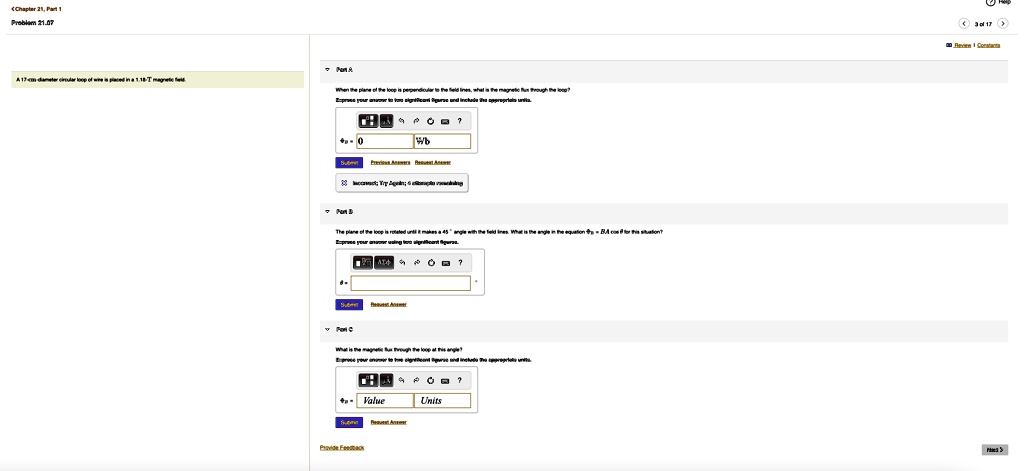The image size is (1024, 471).
Task: Open the Previous Answers link in Part A
Action: point(390,163)
